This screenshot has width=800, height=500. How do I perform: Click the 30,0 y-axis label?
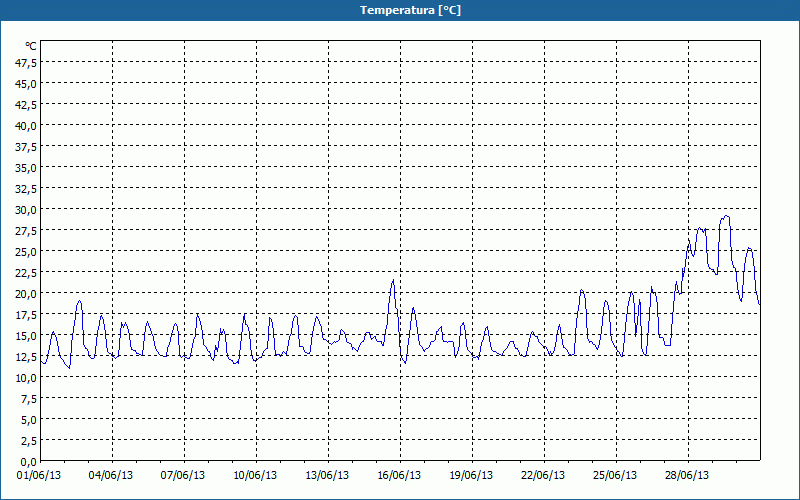point(26,210)
